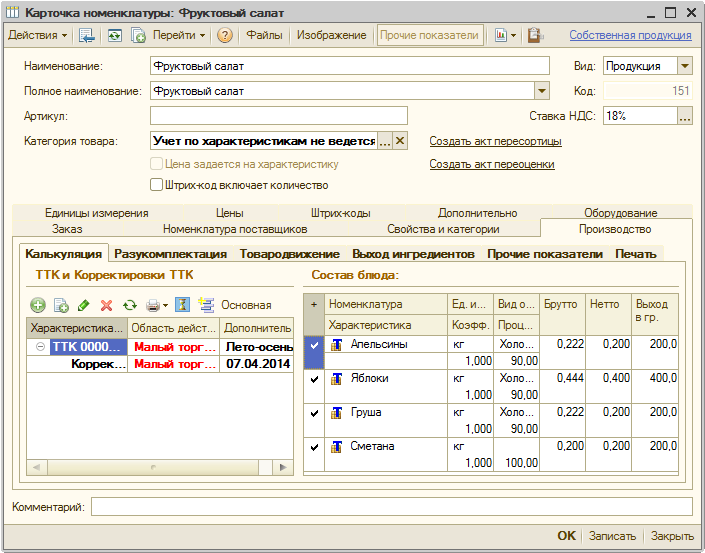The width and height of the screenshot is (705, 553).
Task: Refresh the TTK list with green arrows icon
Action: click(130, 306)
